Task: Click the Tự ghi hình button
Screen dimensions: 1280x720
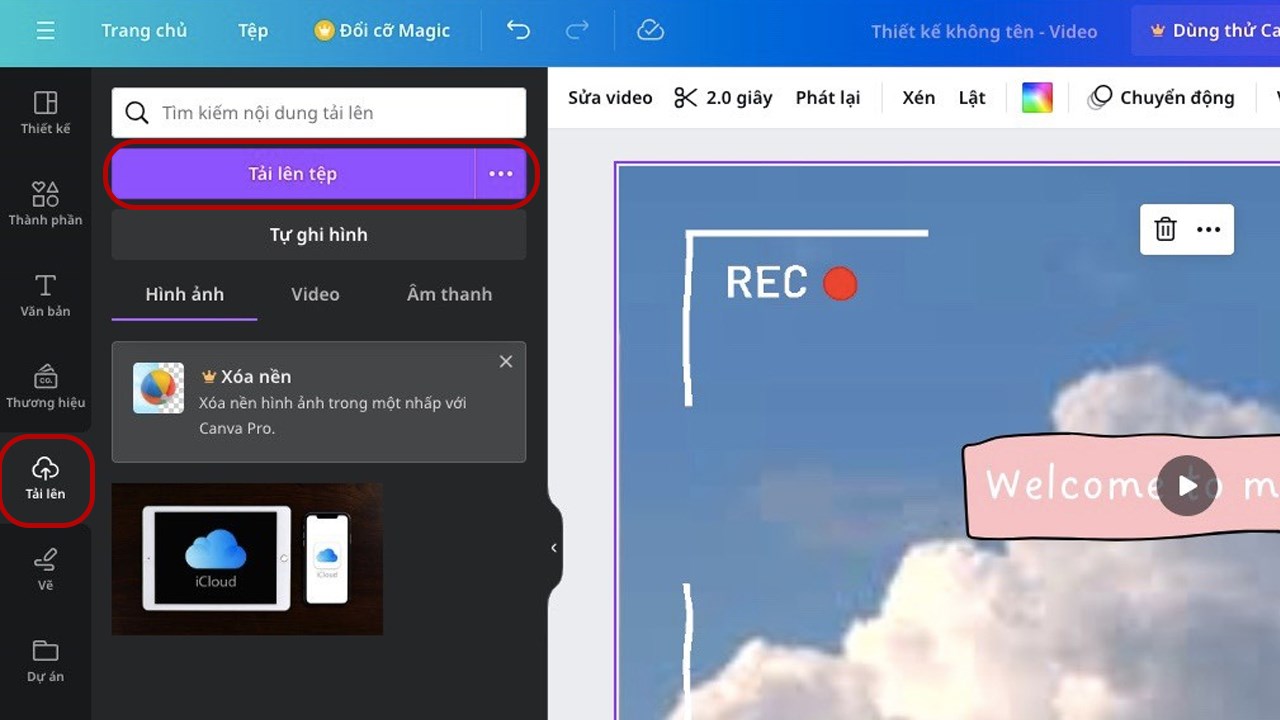Action: tap(319, 235)
